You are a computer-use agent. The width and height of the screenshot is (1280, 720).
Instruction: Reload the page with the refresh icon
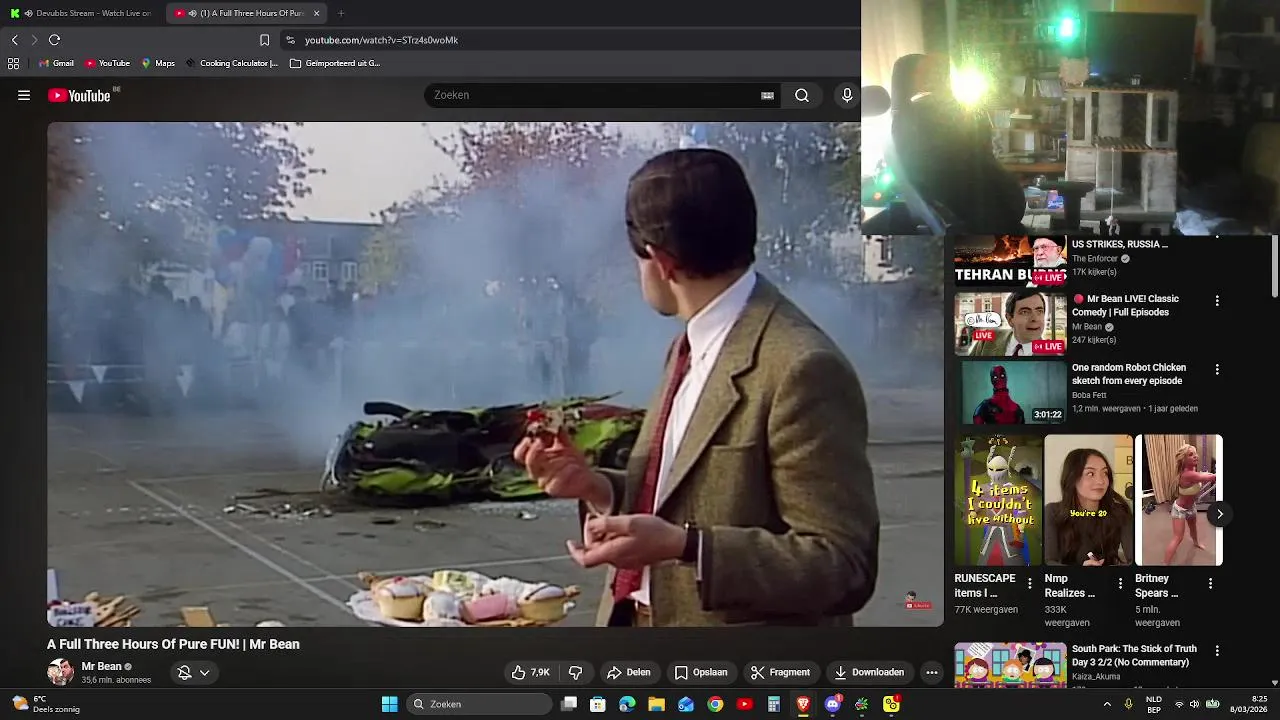54,40
